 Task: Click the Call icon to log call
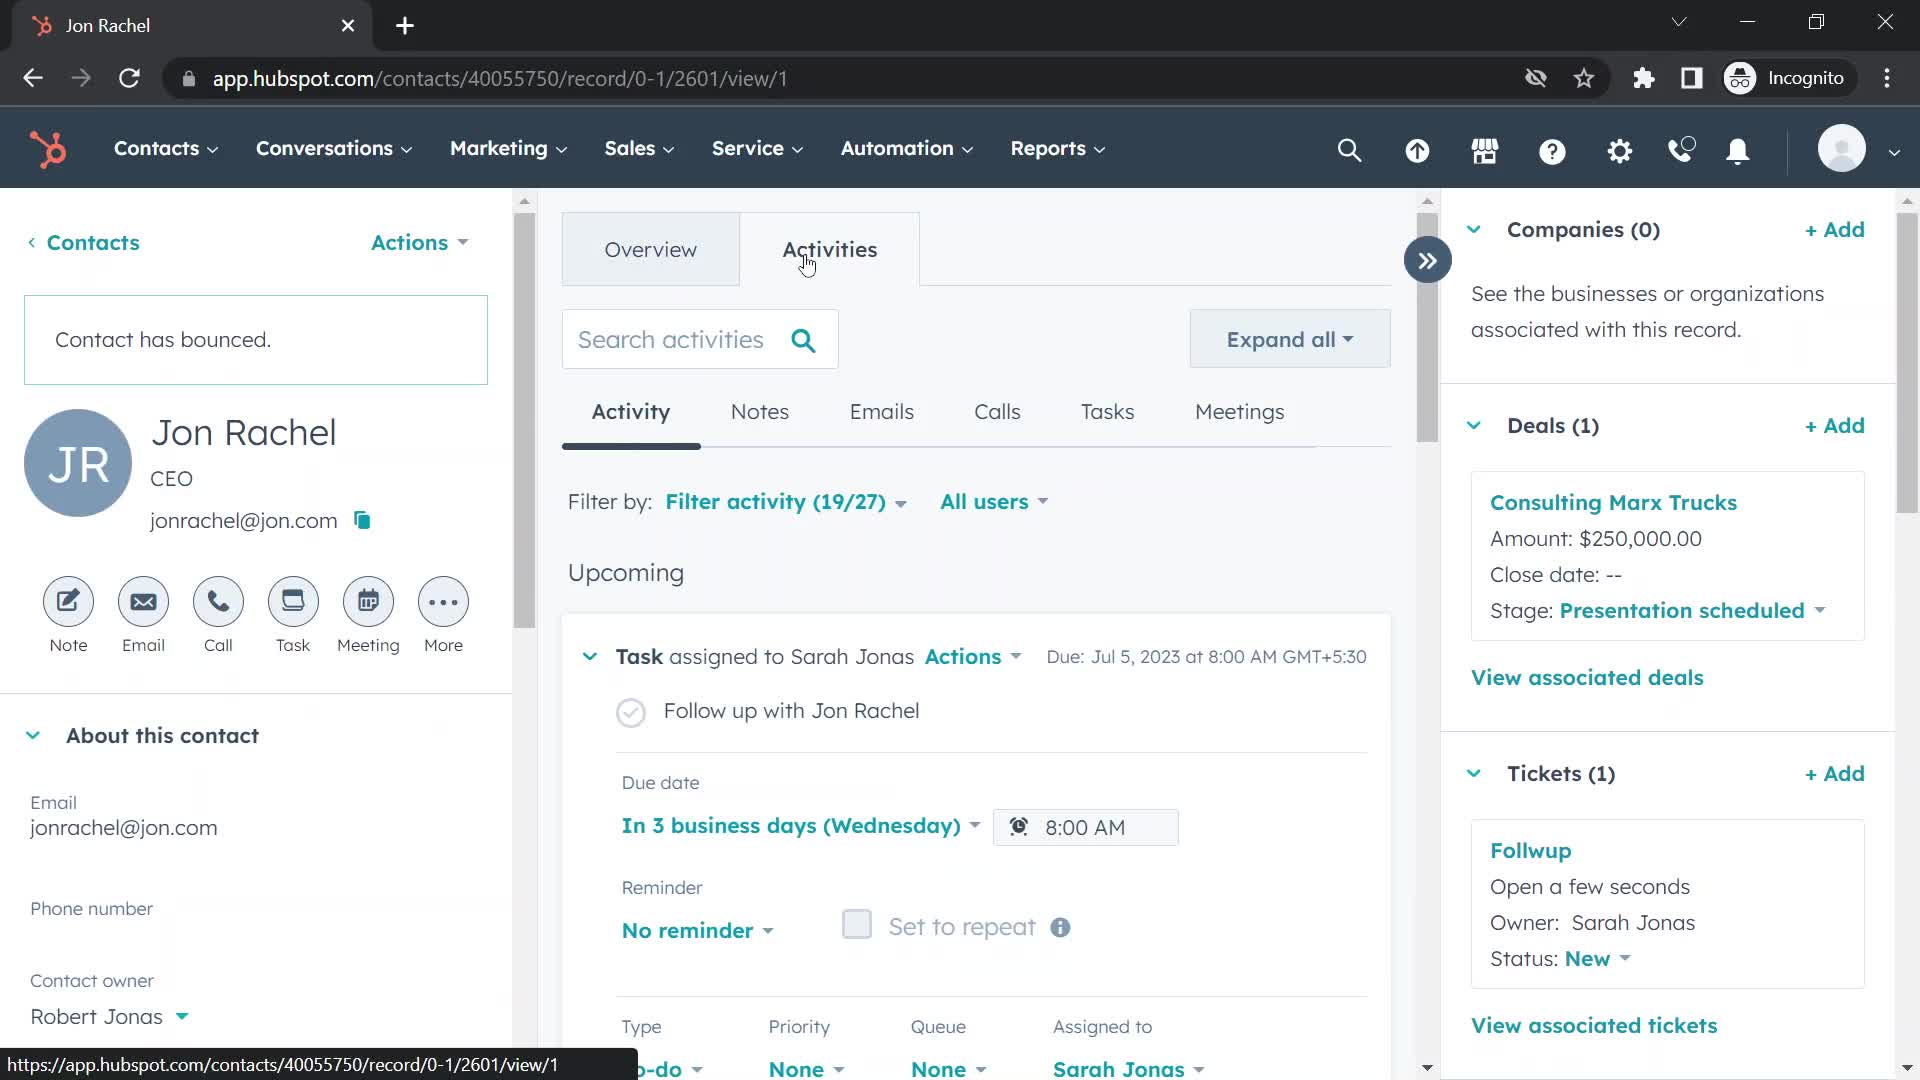point(219,603)
